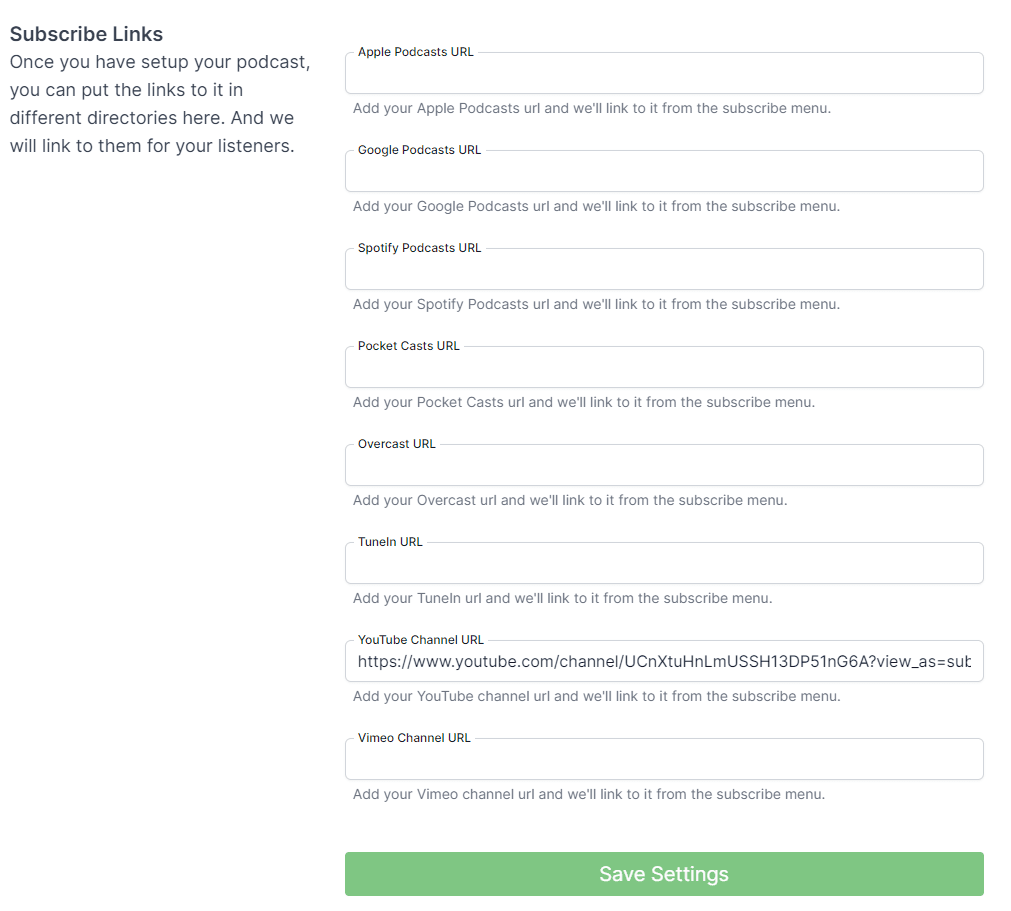Image resolution: width=1011 pixels, height=911 pixels.
Task: Select the Pocket Casts URL input box
Action: (x=664, y=369)
